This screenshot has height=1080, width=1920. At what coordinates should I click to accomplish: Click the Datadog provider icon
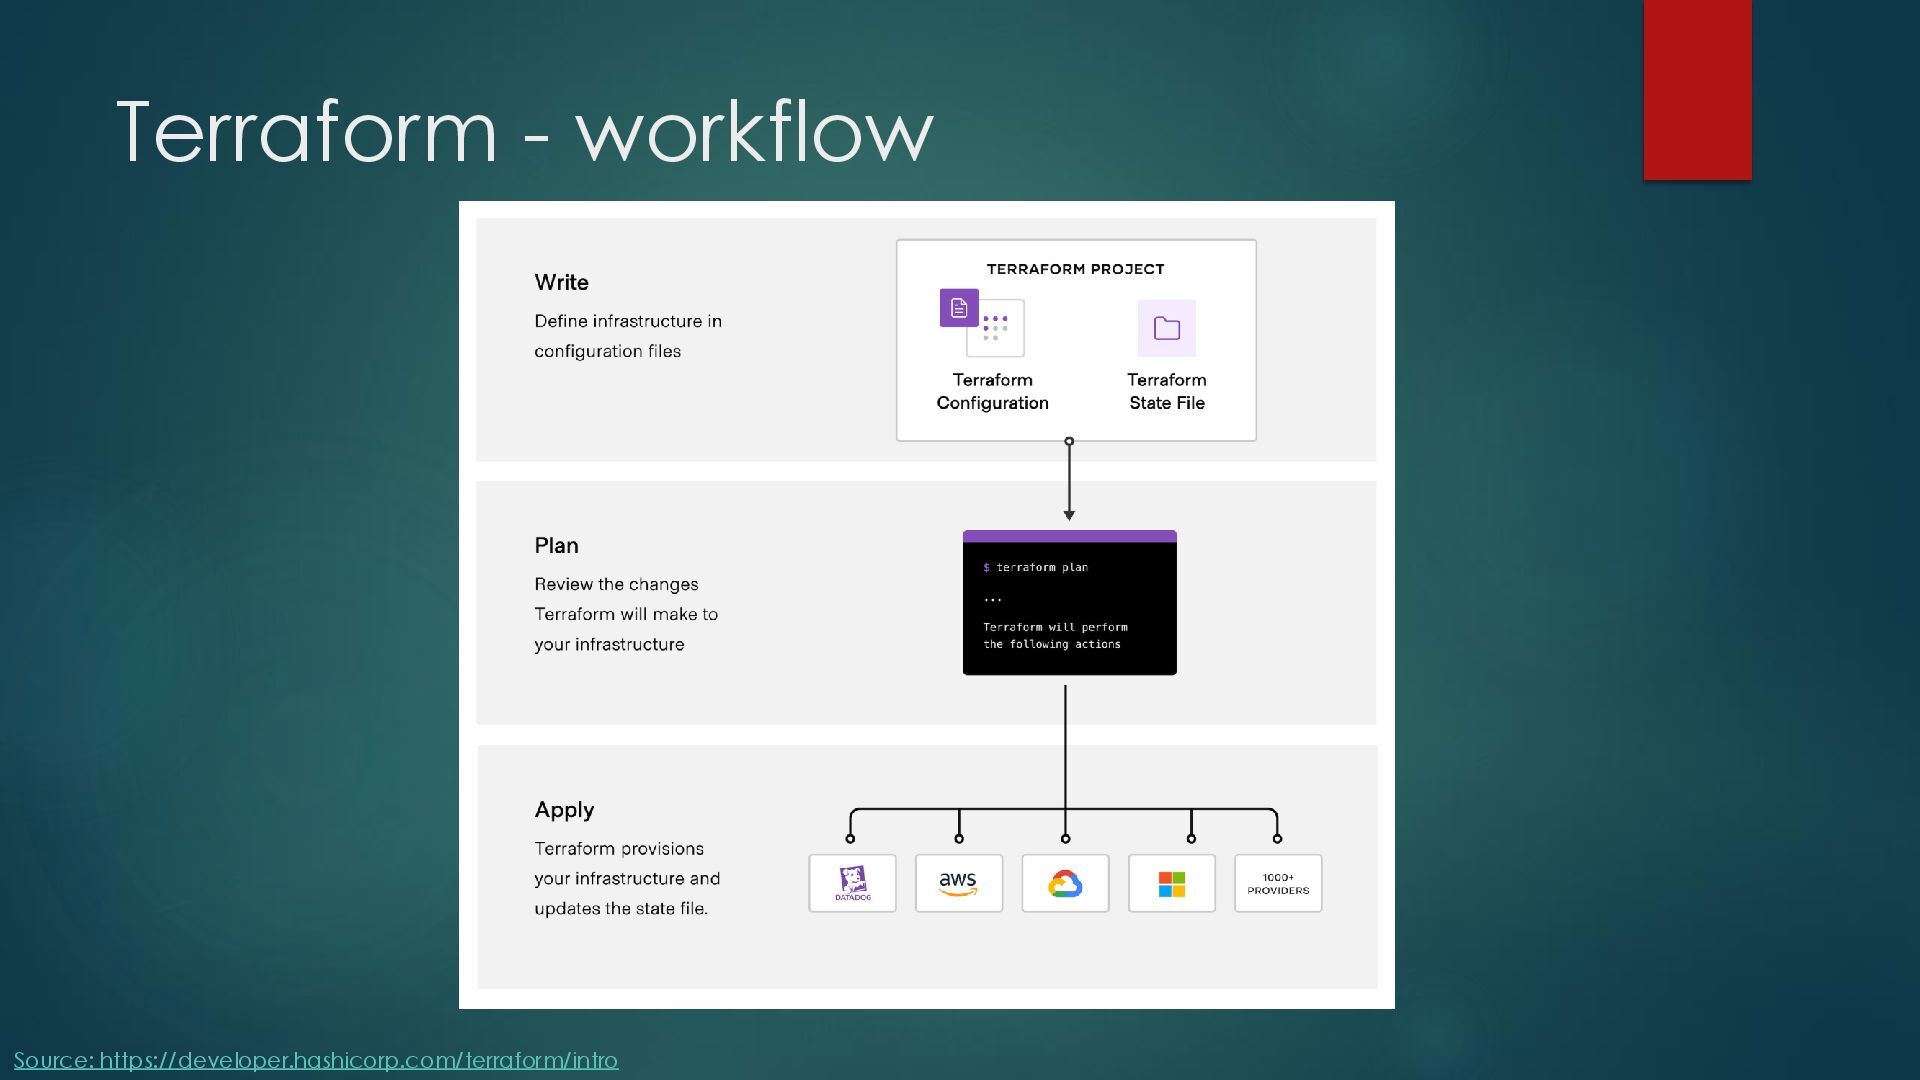[852, 883]
